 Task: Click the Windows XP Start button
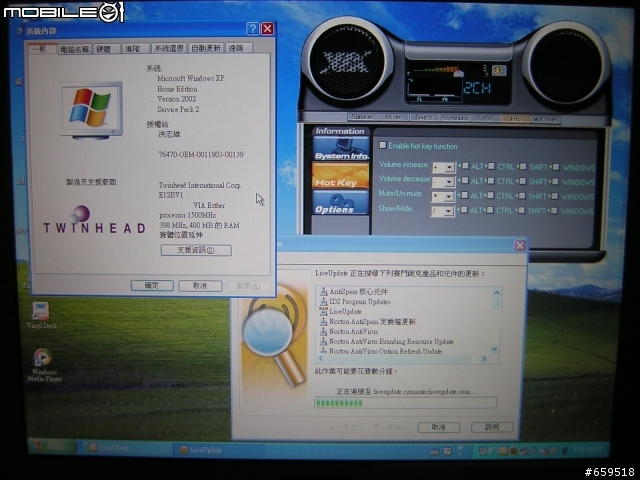(52, 446)
